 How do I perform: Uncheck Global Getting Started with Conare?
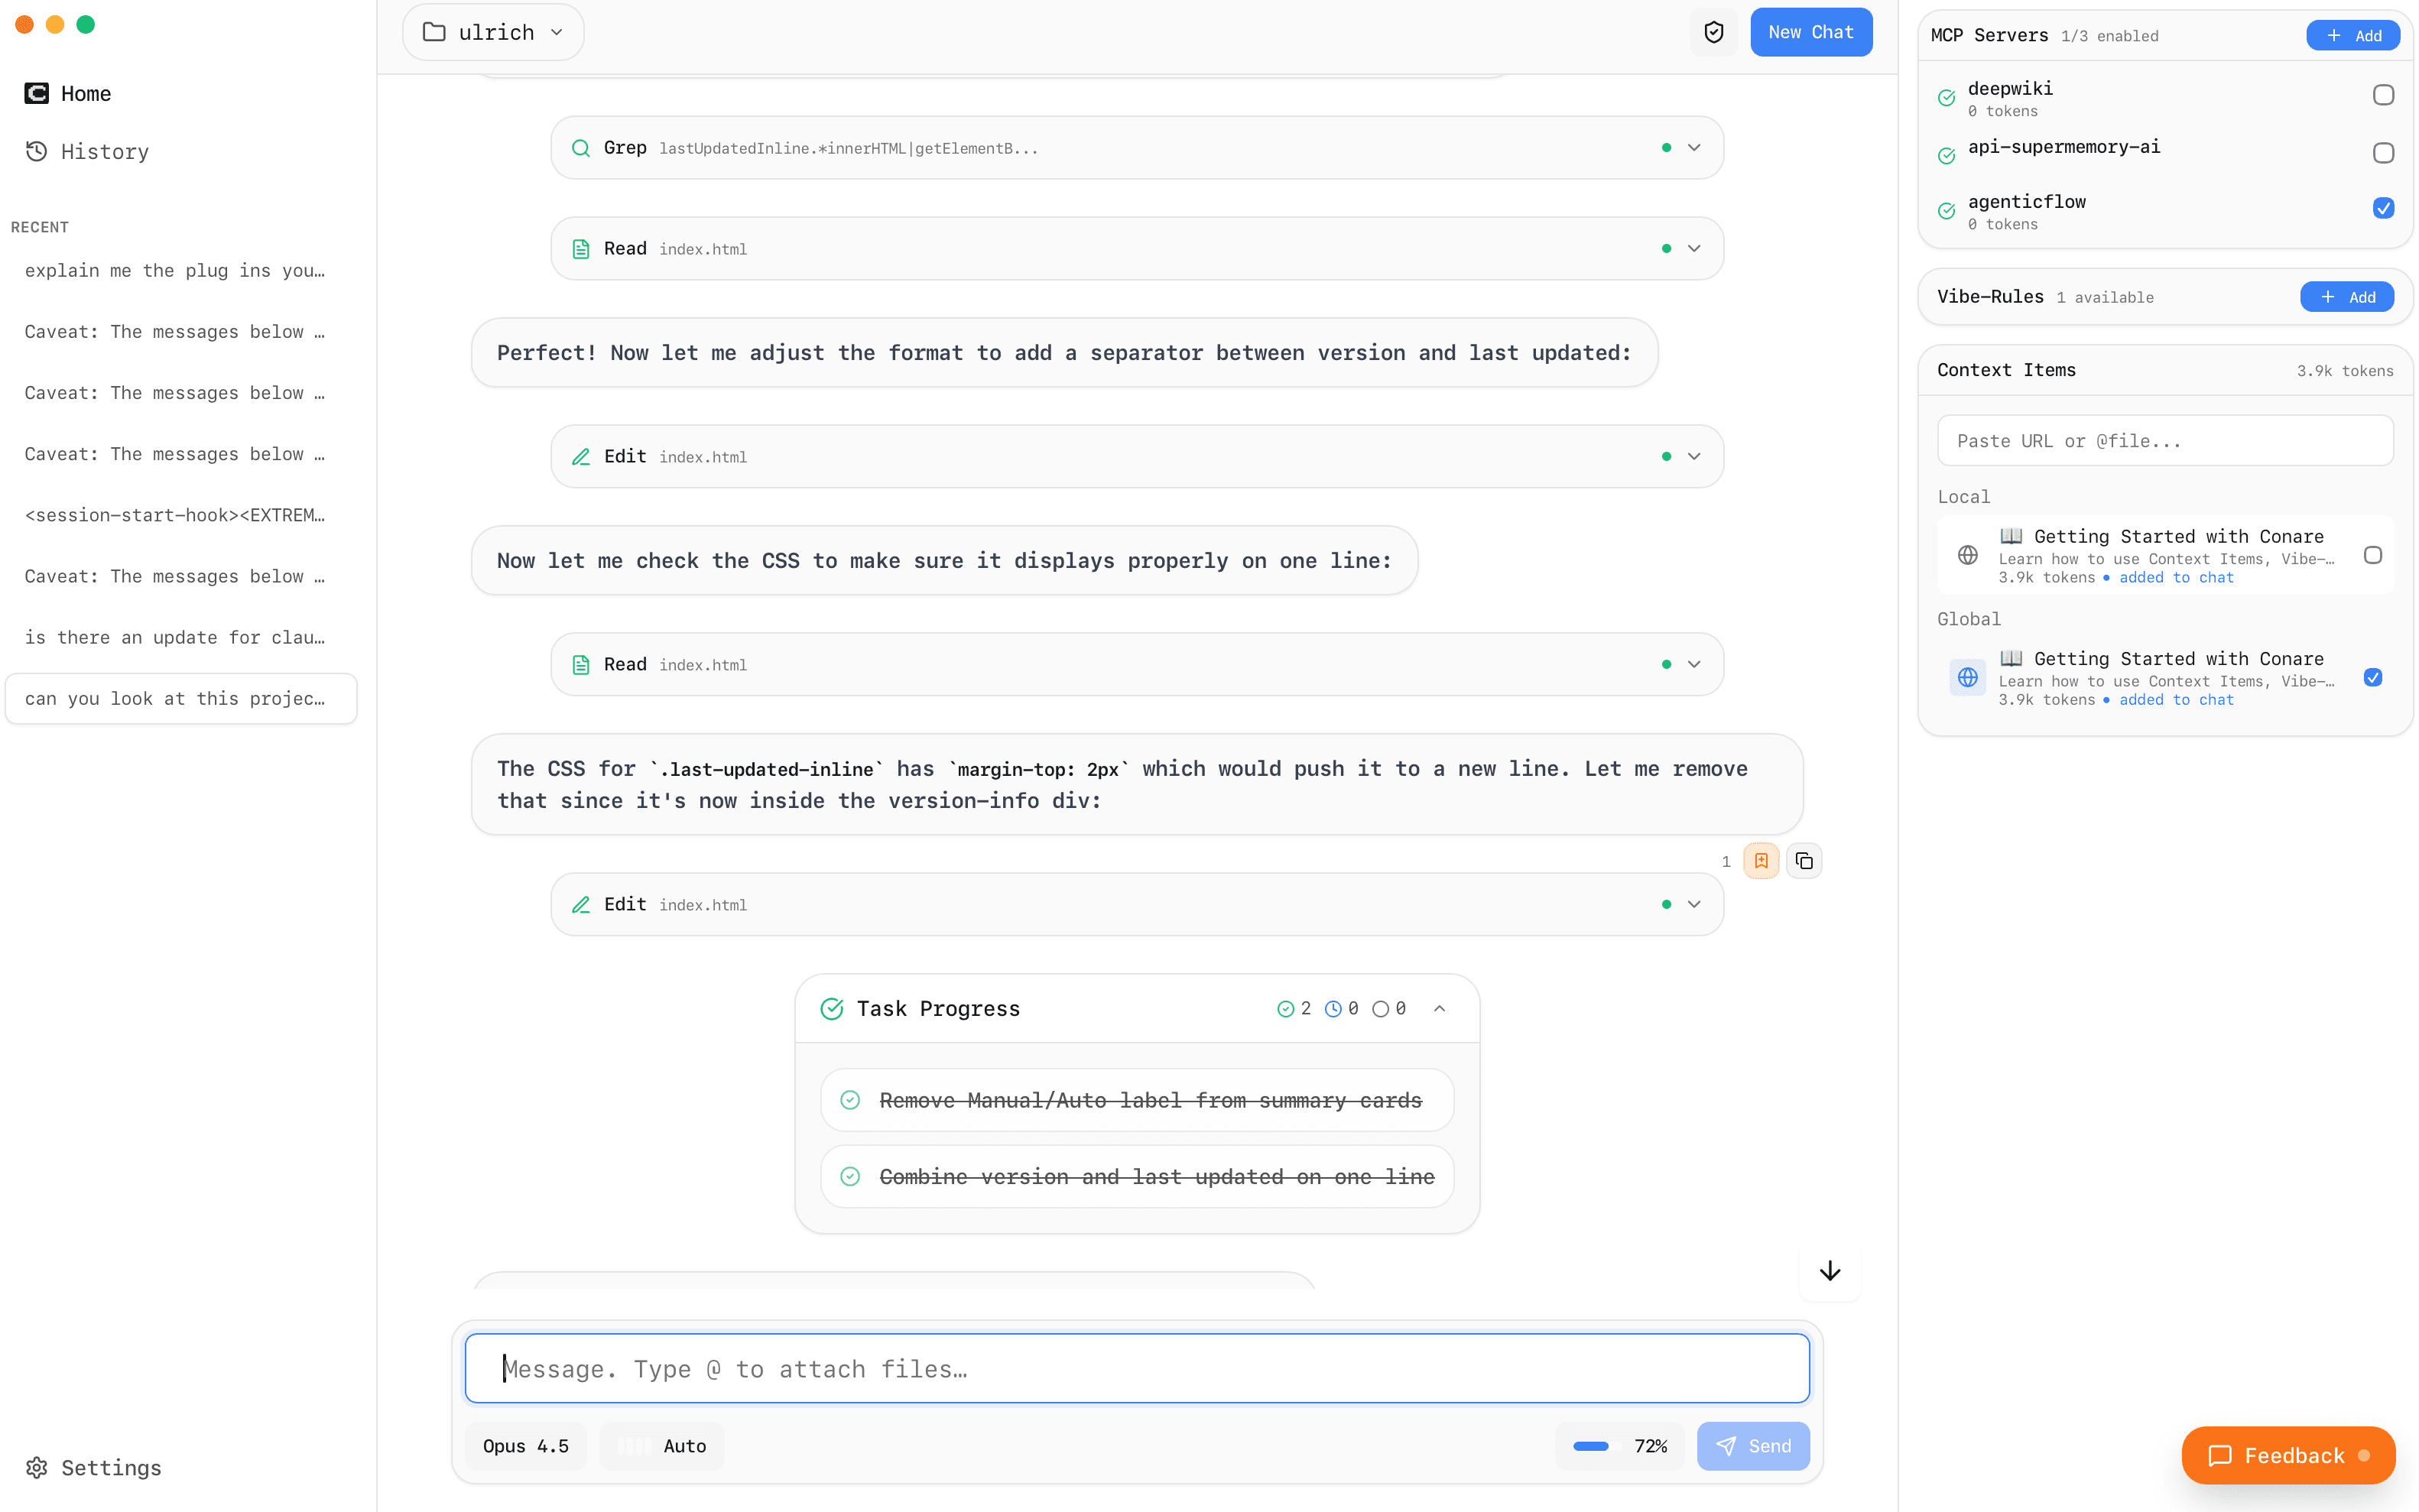click(2372, 677)
